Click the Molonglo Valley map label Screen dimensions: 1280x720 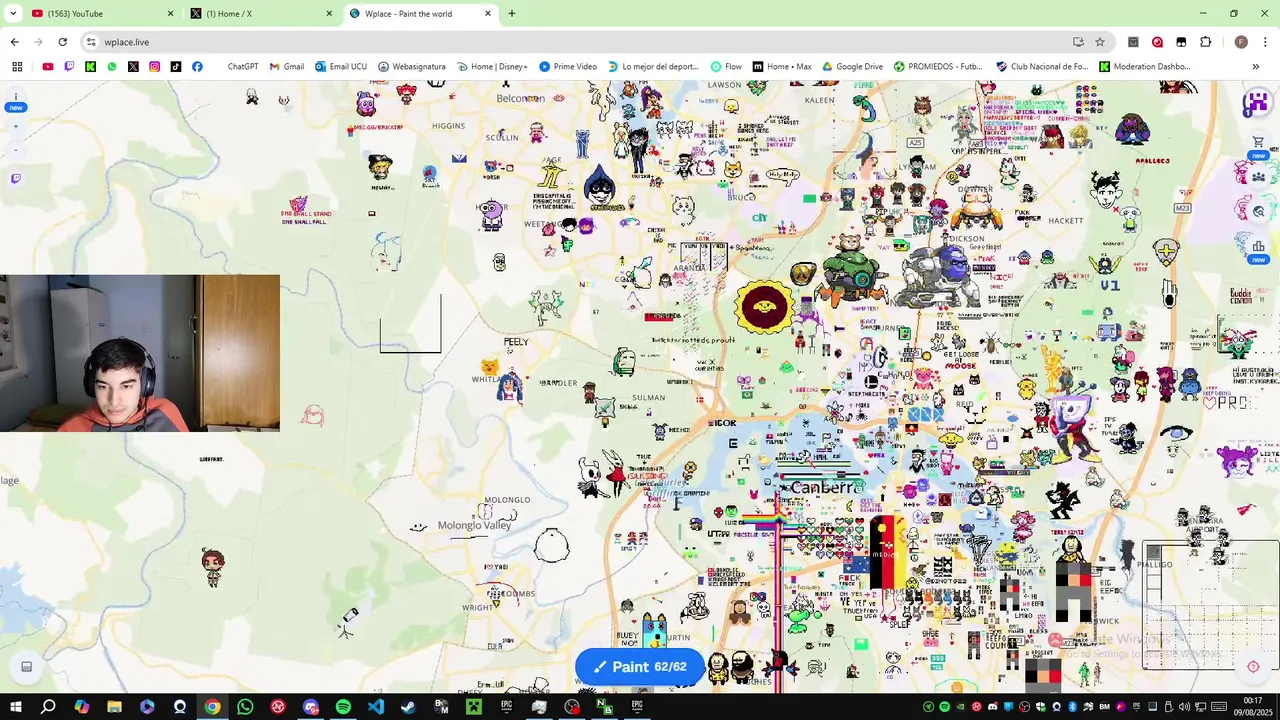474,526
